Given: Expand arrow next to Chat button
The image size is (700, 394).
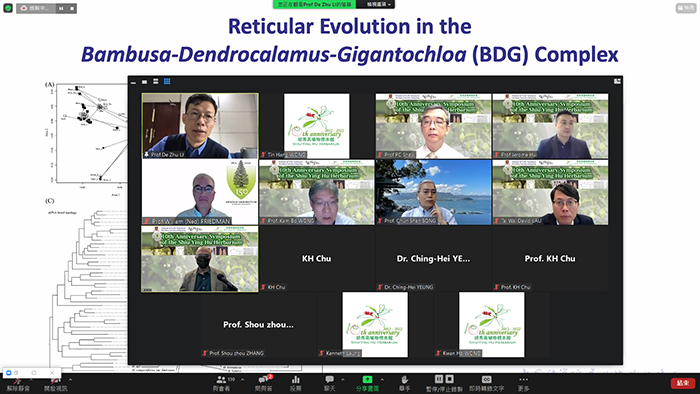Looking at the screenshot, I should click(x=342, y=380).
